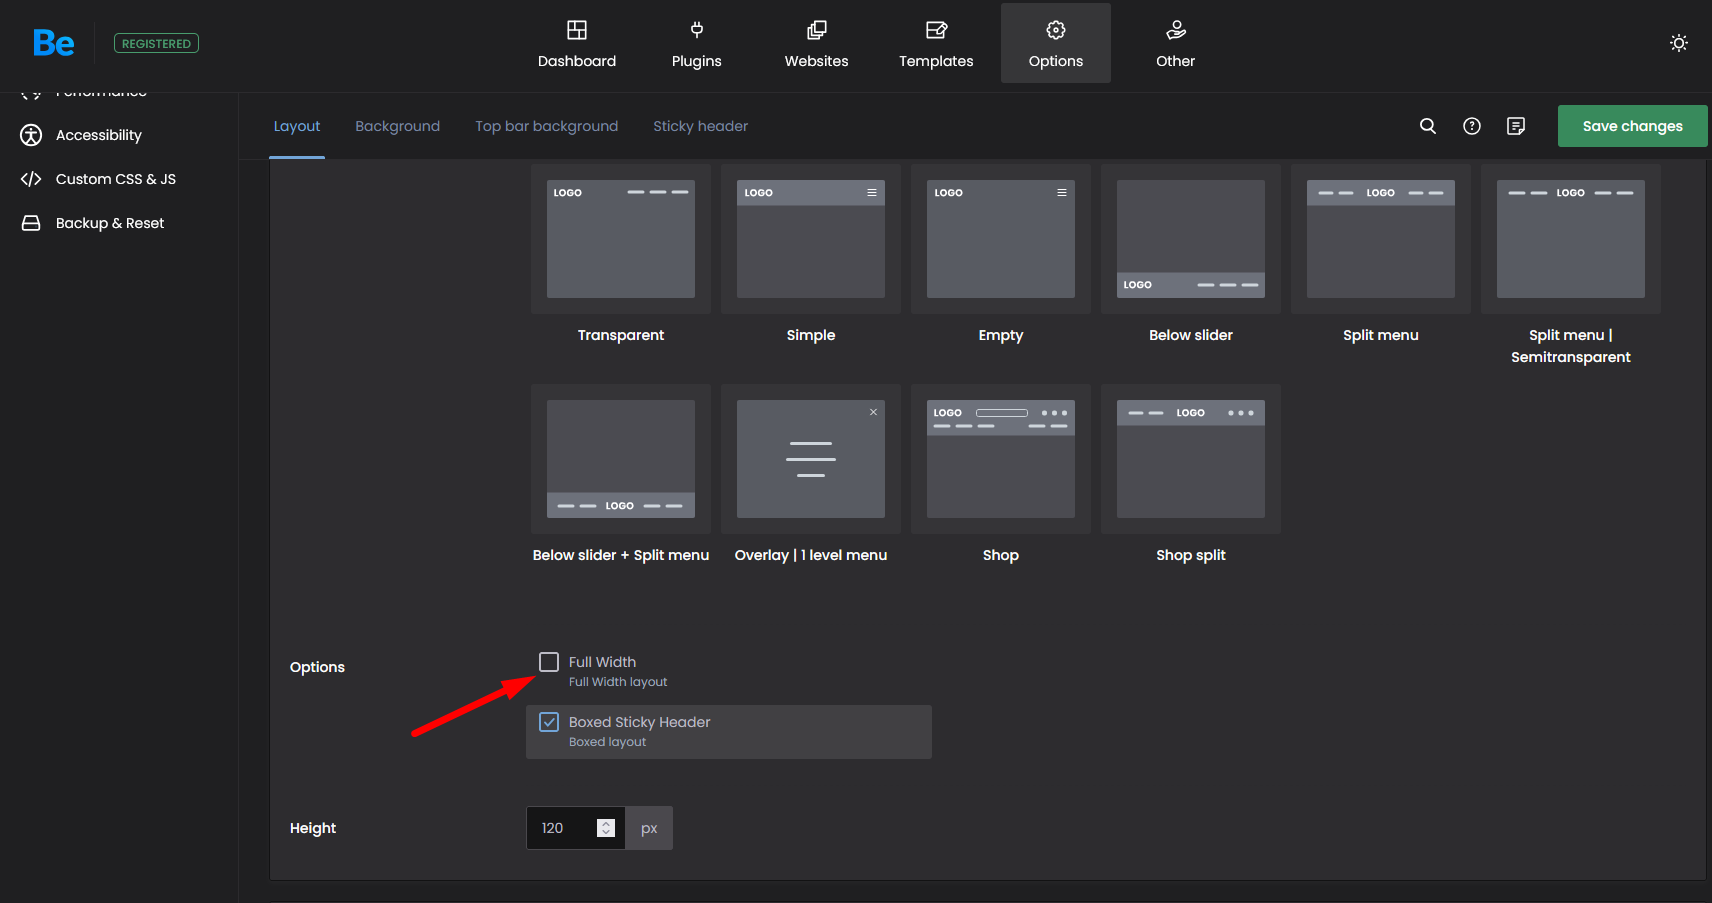Click the Other hand-and-person icon
The image size is (1712, 903).
coord(1176,30)
